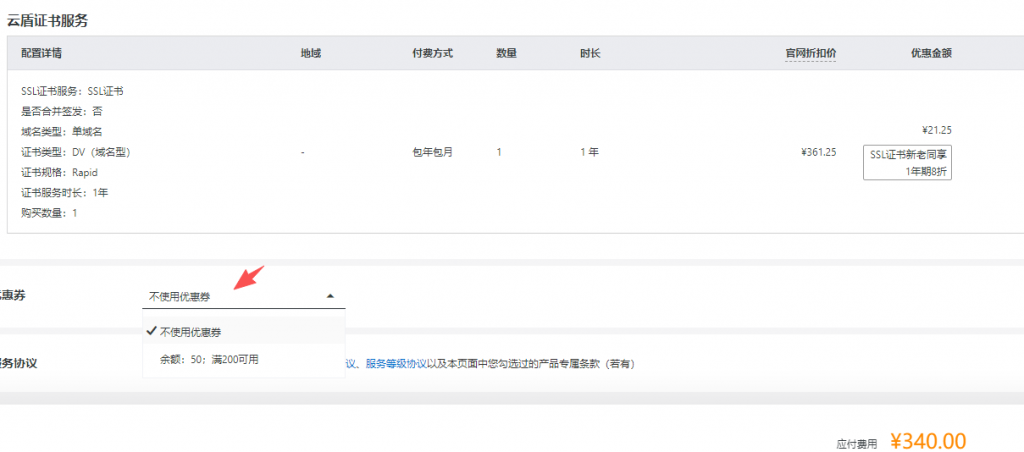Click the 应付费用 total ¥340.00

coord(927,441)
